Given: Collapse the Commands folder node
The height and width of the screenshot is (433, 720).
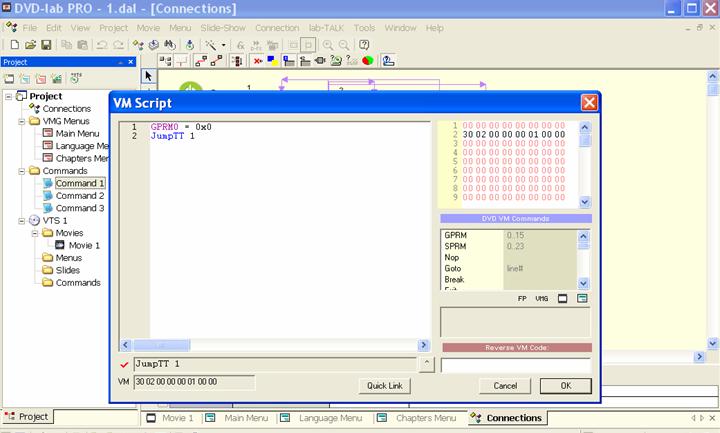Looking at the screenshot, I should [x=22, y=171].
